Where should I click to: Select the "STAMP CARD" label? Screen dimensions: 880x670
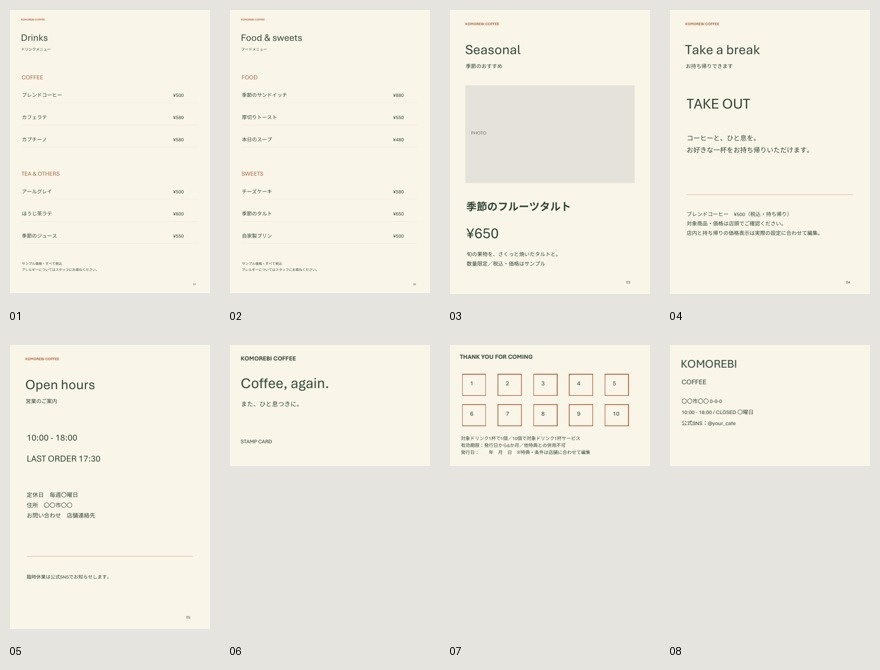[256, 442]
